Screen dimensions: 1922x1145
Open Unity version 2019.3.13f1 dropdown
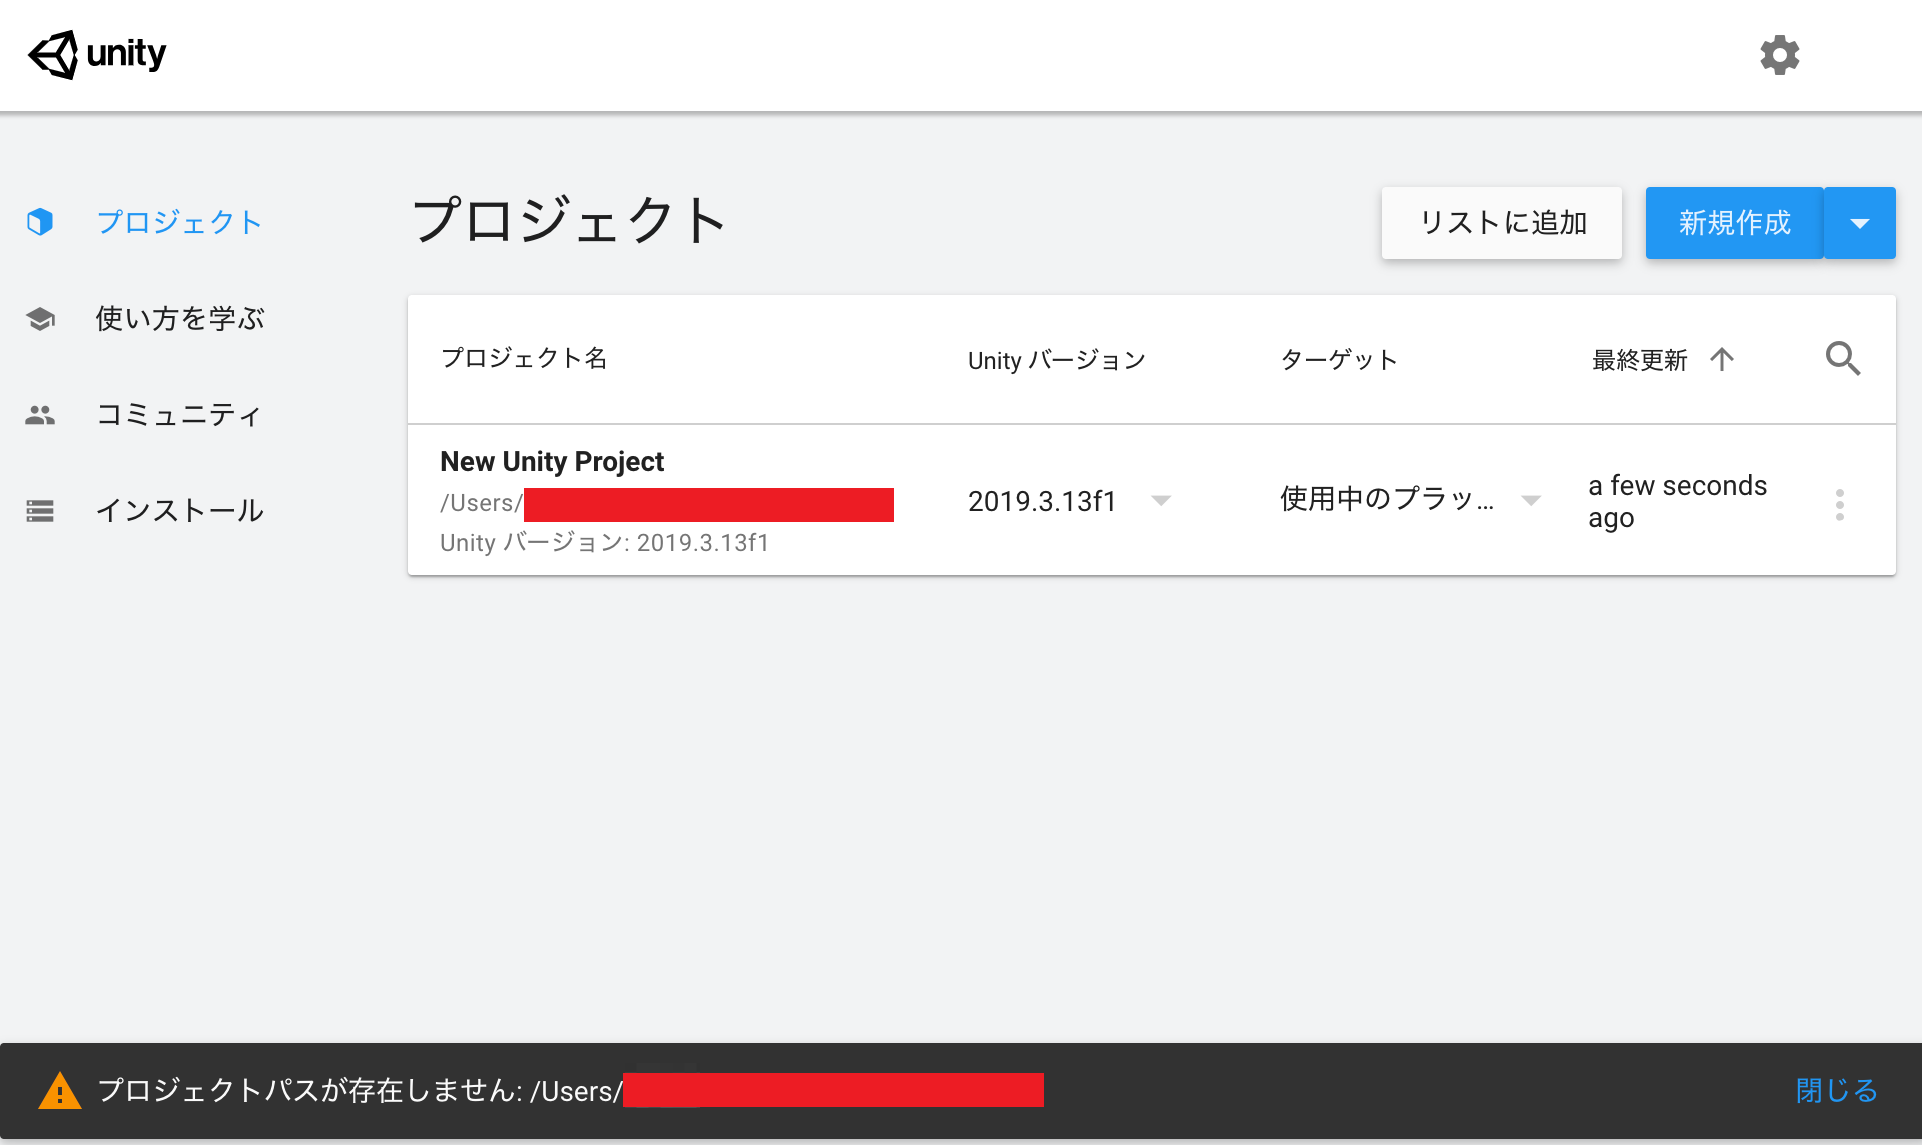tap(1160, 500)
